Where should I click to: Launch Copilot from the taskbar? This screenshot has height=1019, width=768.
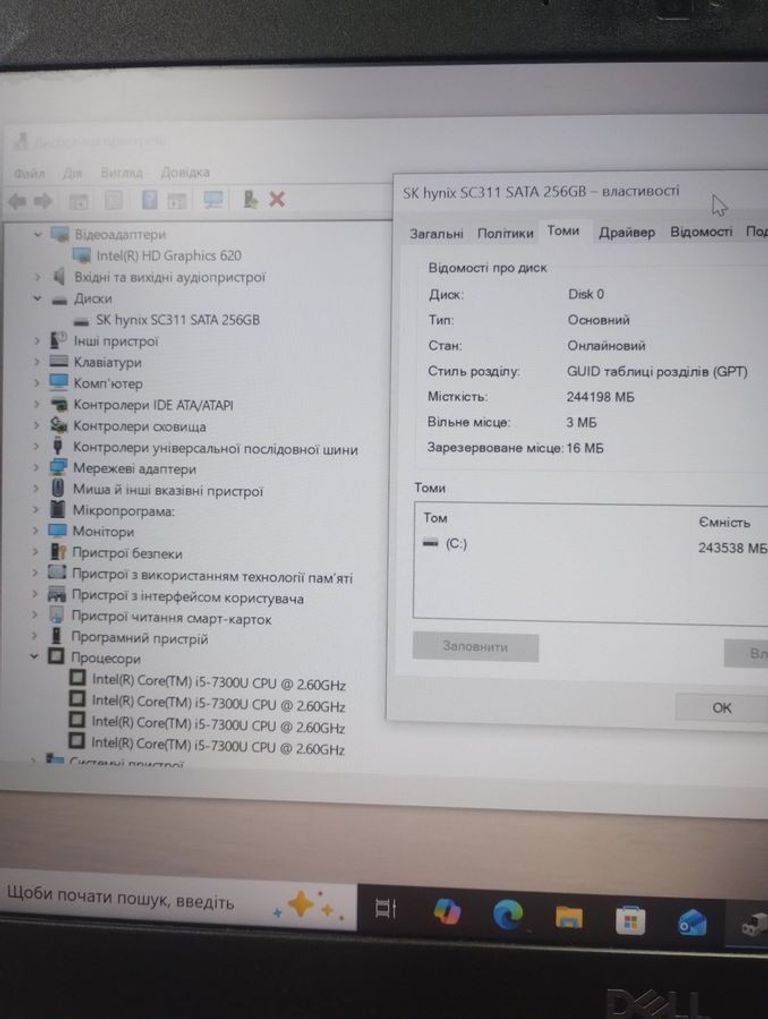(x=447, y=911)
